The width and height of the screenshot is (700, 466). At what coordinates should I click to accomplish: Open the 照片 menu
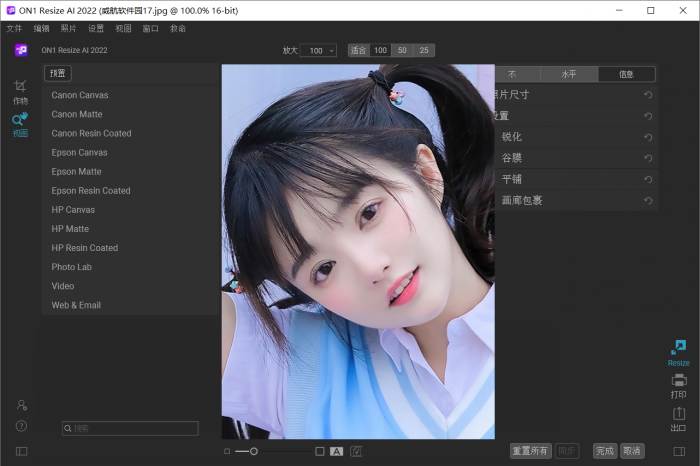click(68, 29)
